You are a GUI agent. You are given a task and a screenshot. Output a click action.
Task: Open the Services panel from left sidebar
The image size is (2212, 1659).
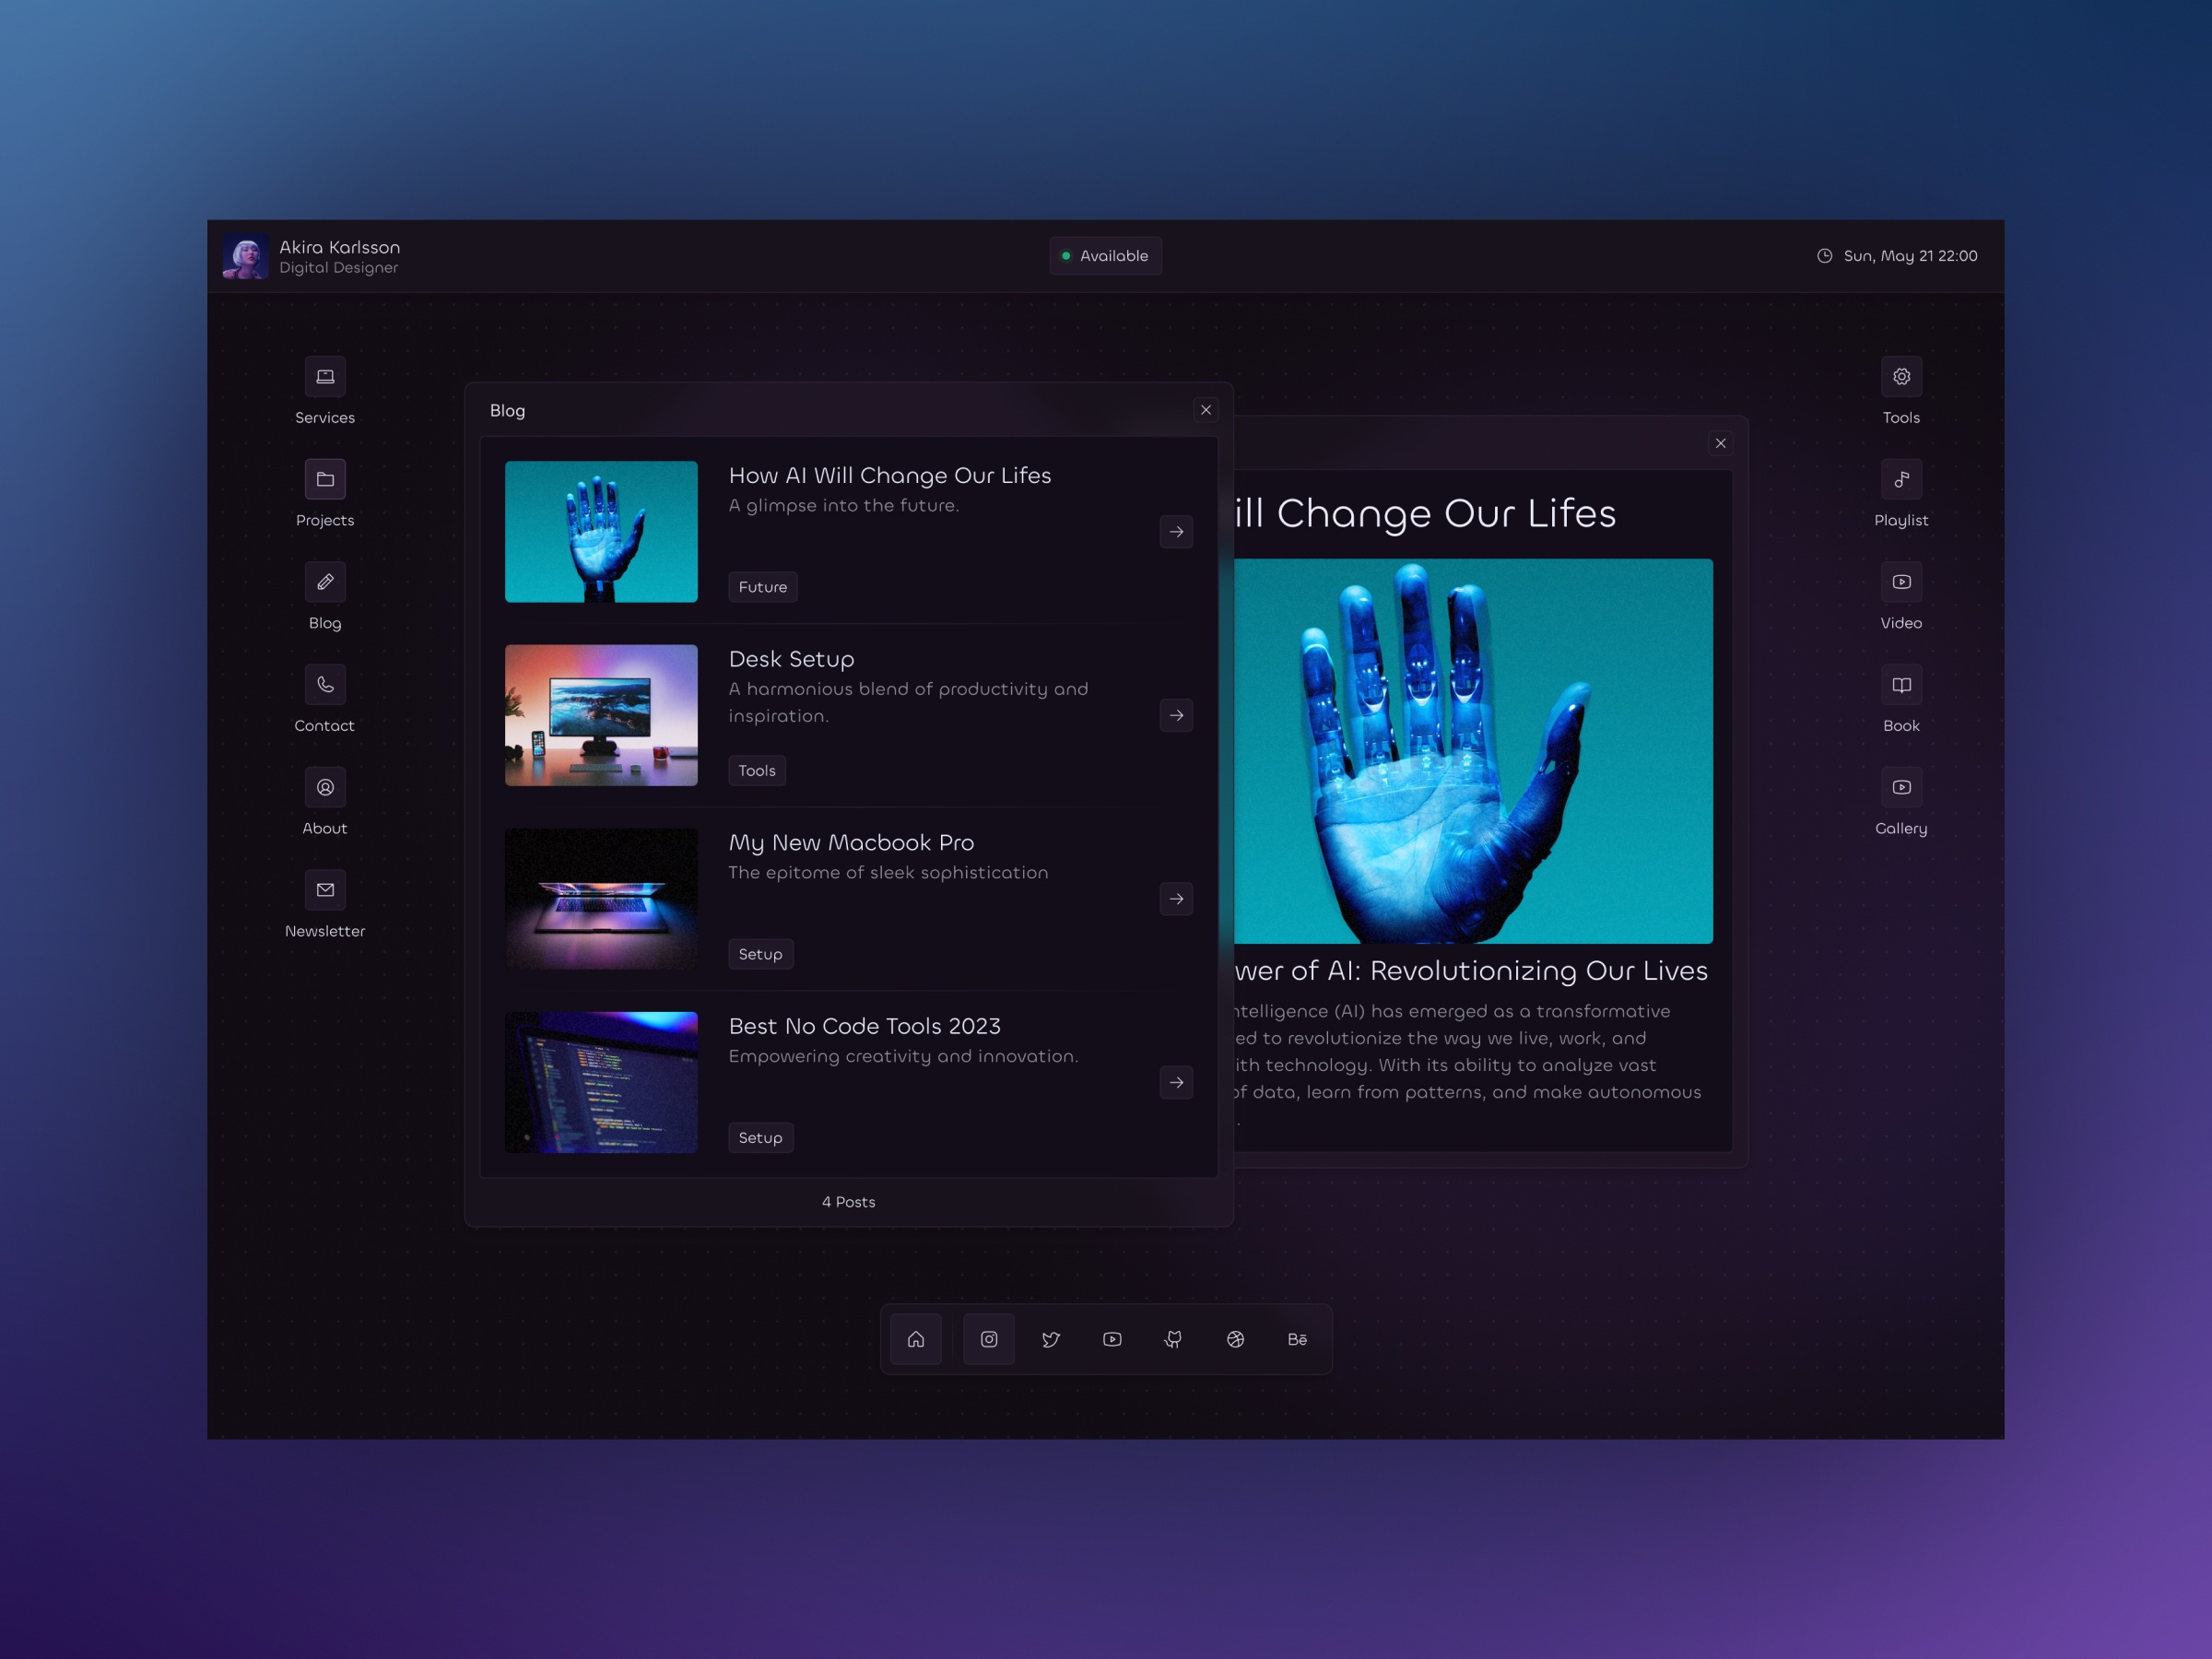click(324, 377)
